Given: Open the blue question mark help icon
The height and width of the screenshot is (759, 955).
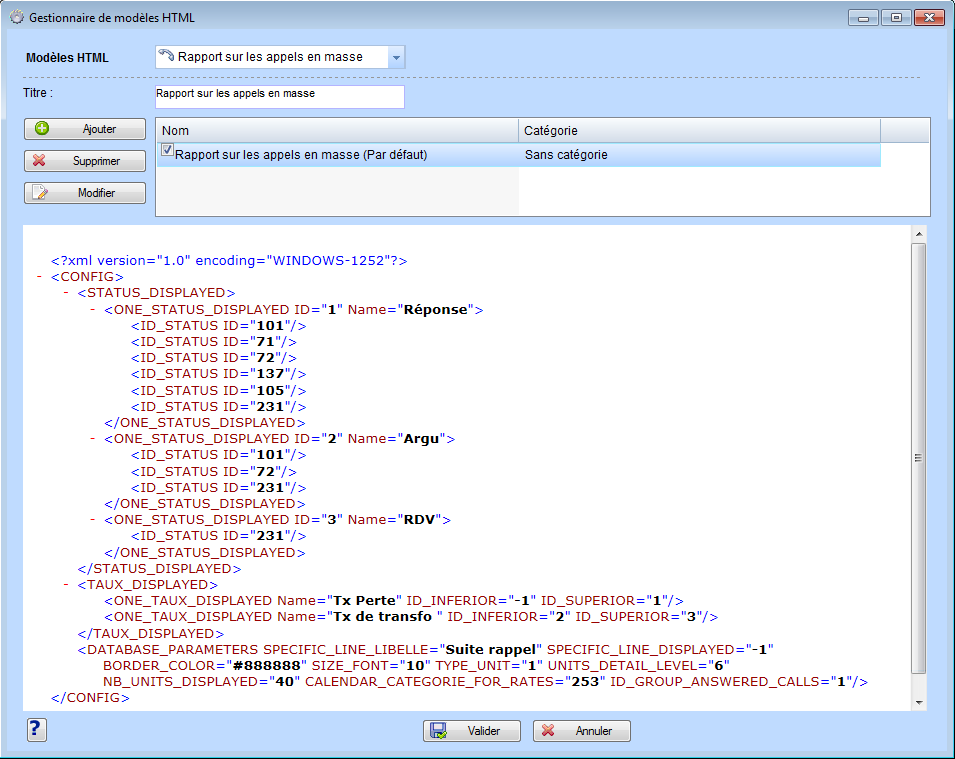Looking at the screenshot, I should (x=37, y=729).
